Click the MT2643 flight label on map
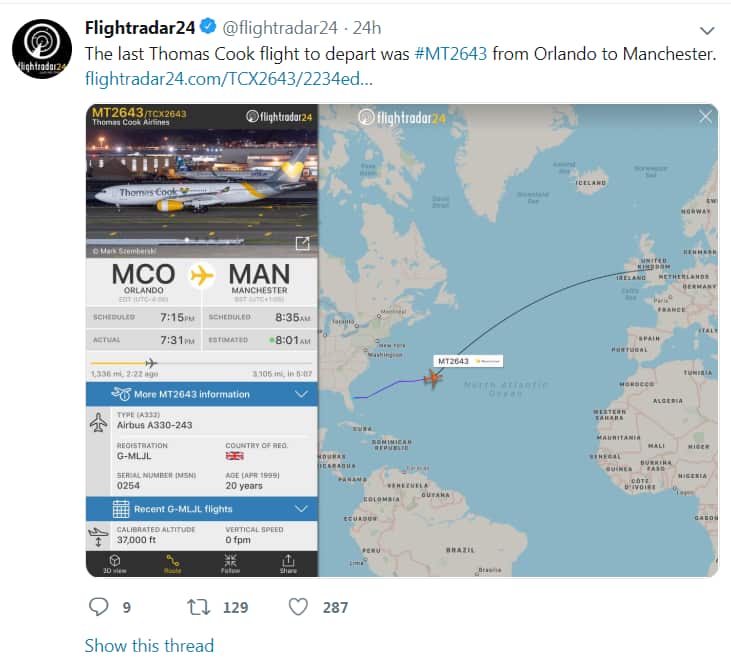The image size is (731, 665). coord(468,360)
